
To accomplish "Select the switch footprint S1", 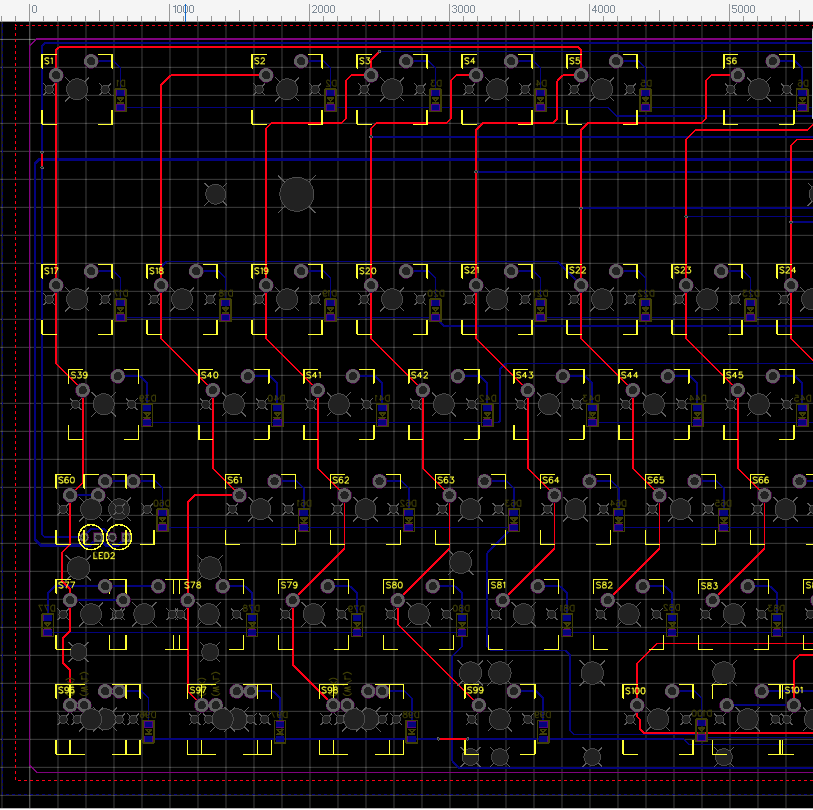I will [77, 90].
